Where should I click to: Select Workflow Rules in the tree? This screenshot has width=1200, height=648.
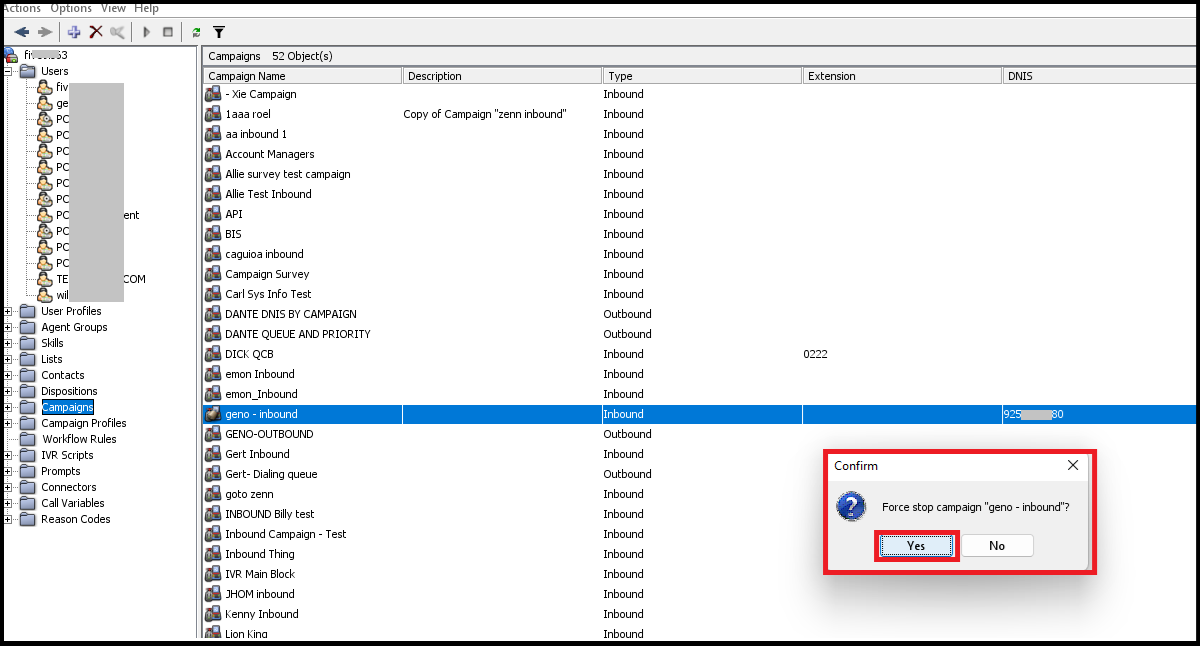point(79,439)
